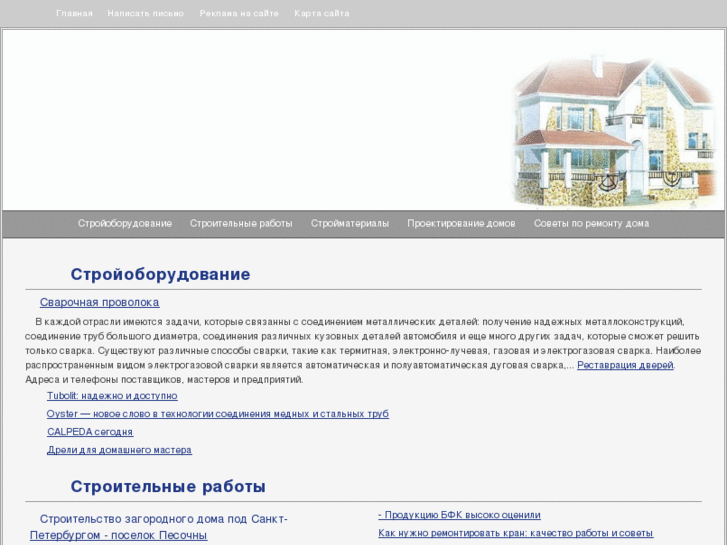Open Реклама на сайте page
727x545 pixels.
click(x=239, y=13)
